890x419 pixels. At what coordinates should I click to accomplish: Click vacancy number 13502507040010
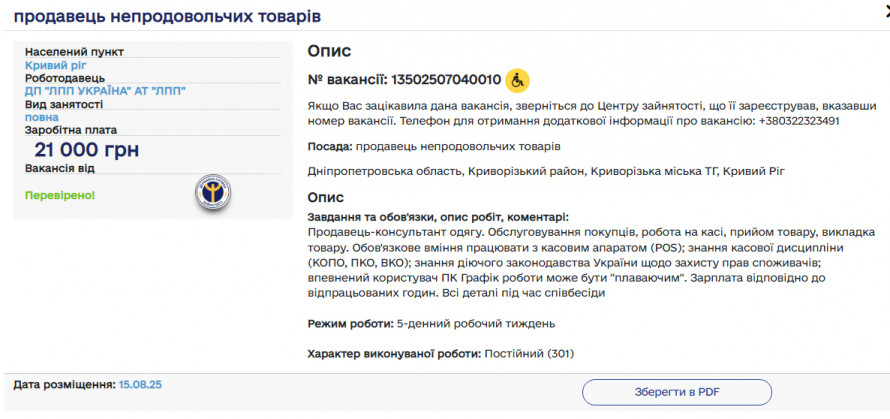[x=446, y=79]
